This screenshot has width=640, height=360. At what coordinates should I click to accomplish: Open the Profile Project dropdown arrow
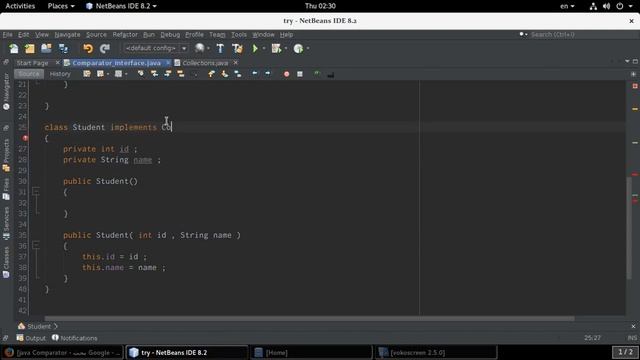tap(308, 49)
